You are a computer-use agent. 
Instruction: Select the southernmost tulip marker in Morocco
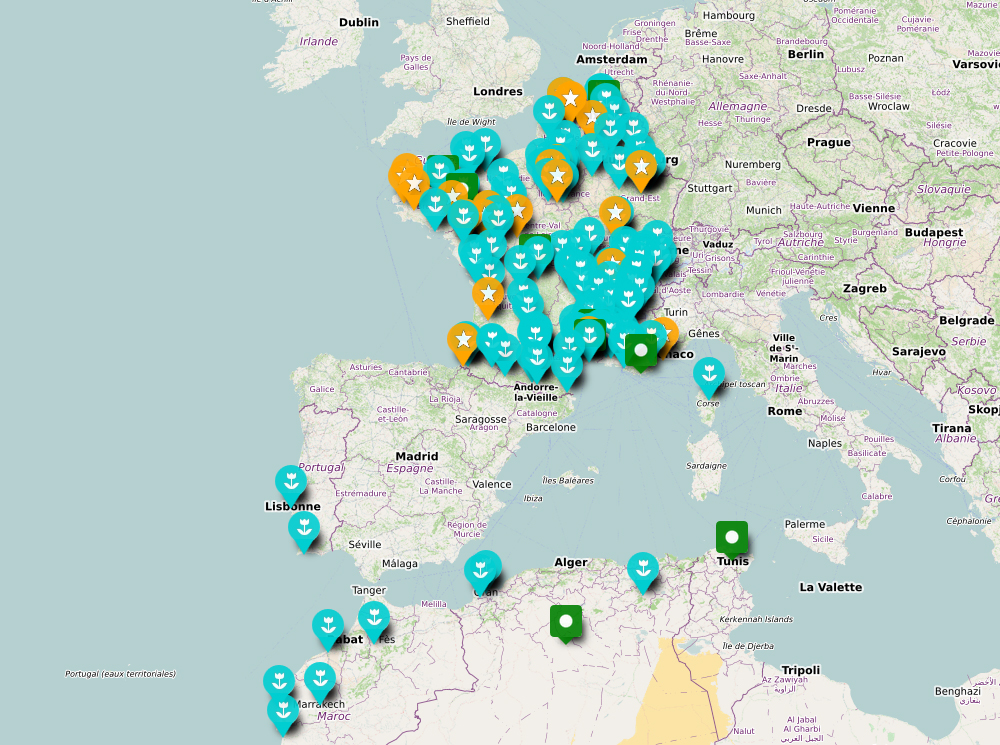[x=283, y=711]
